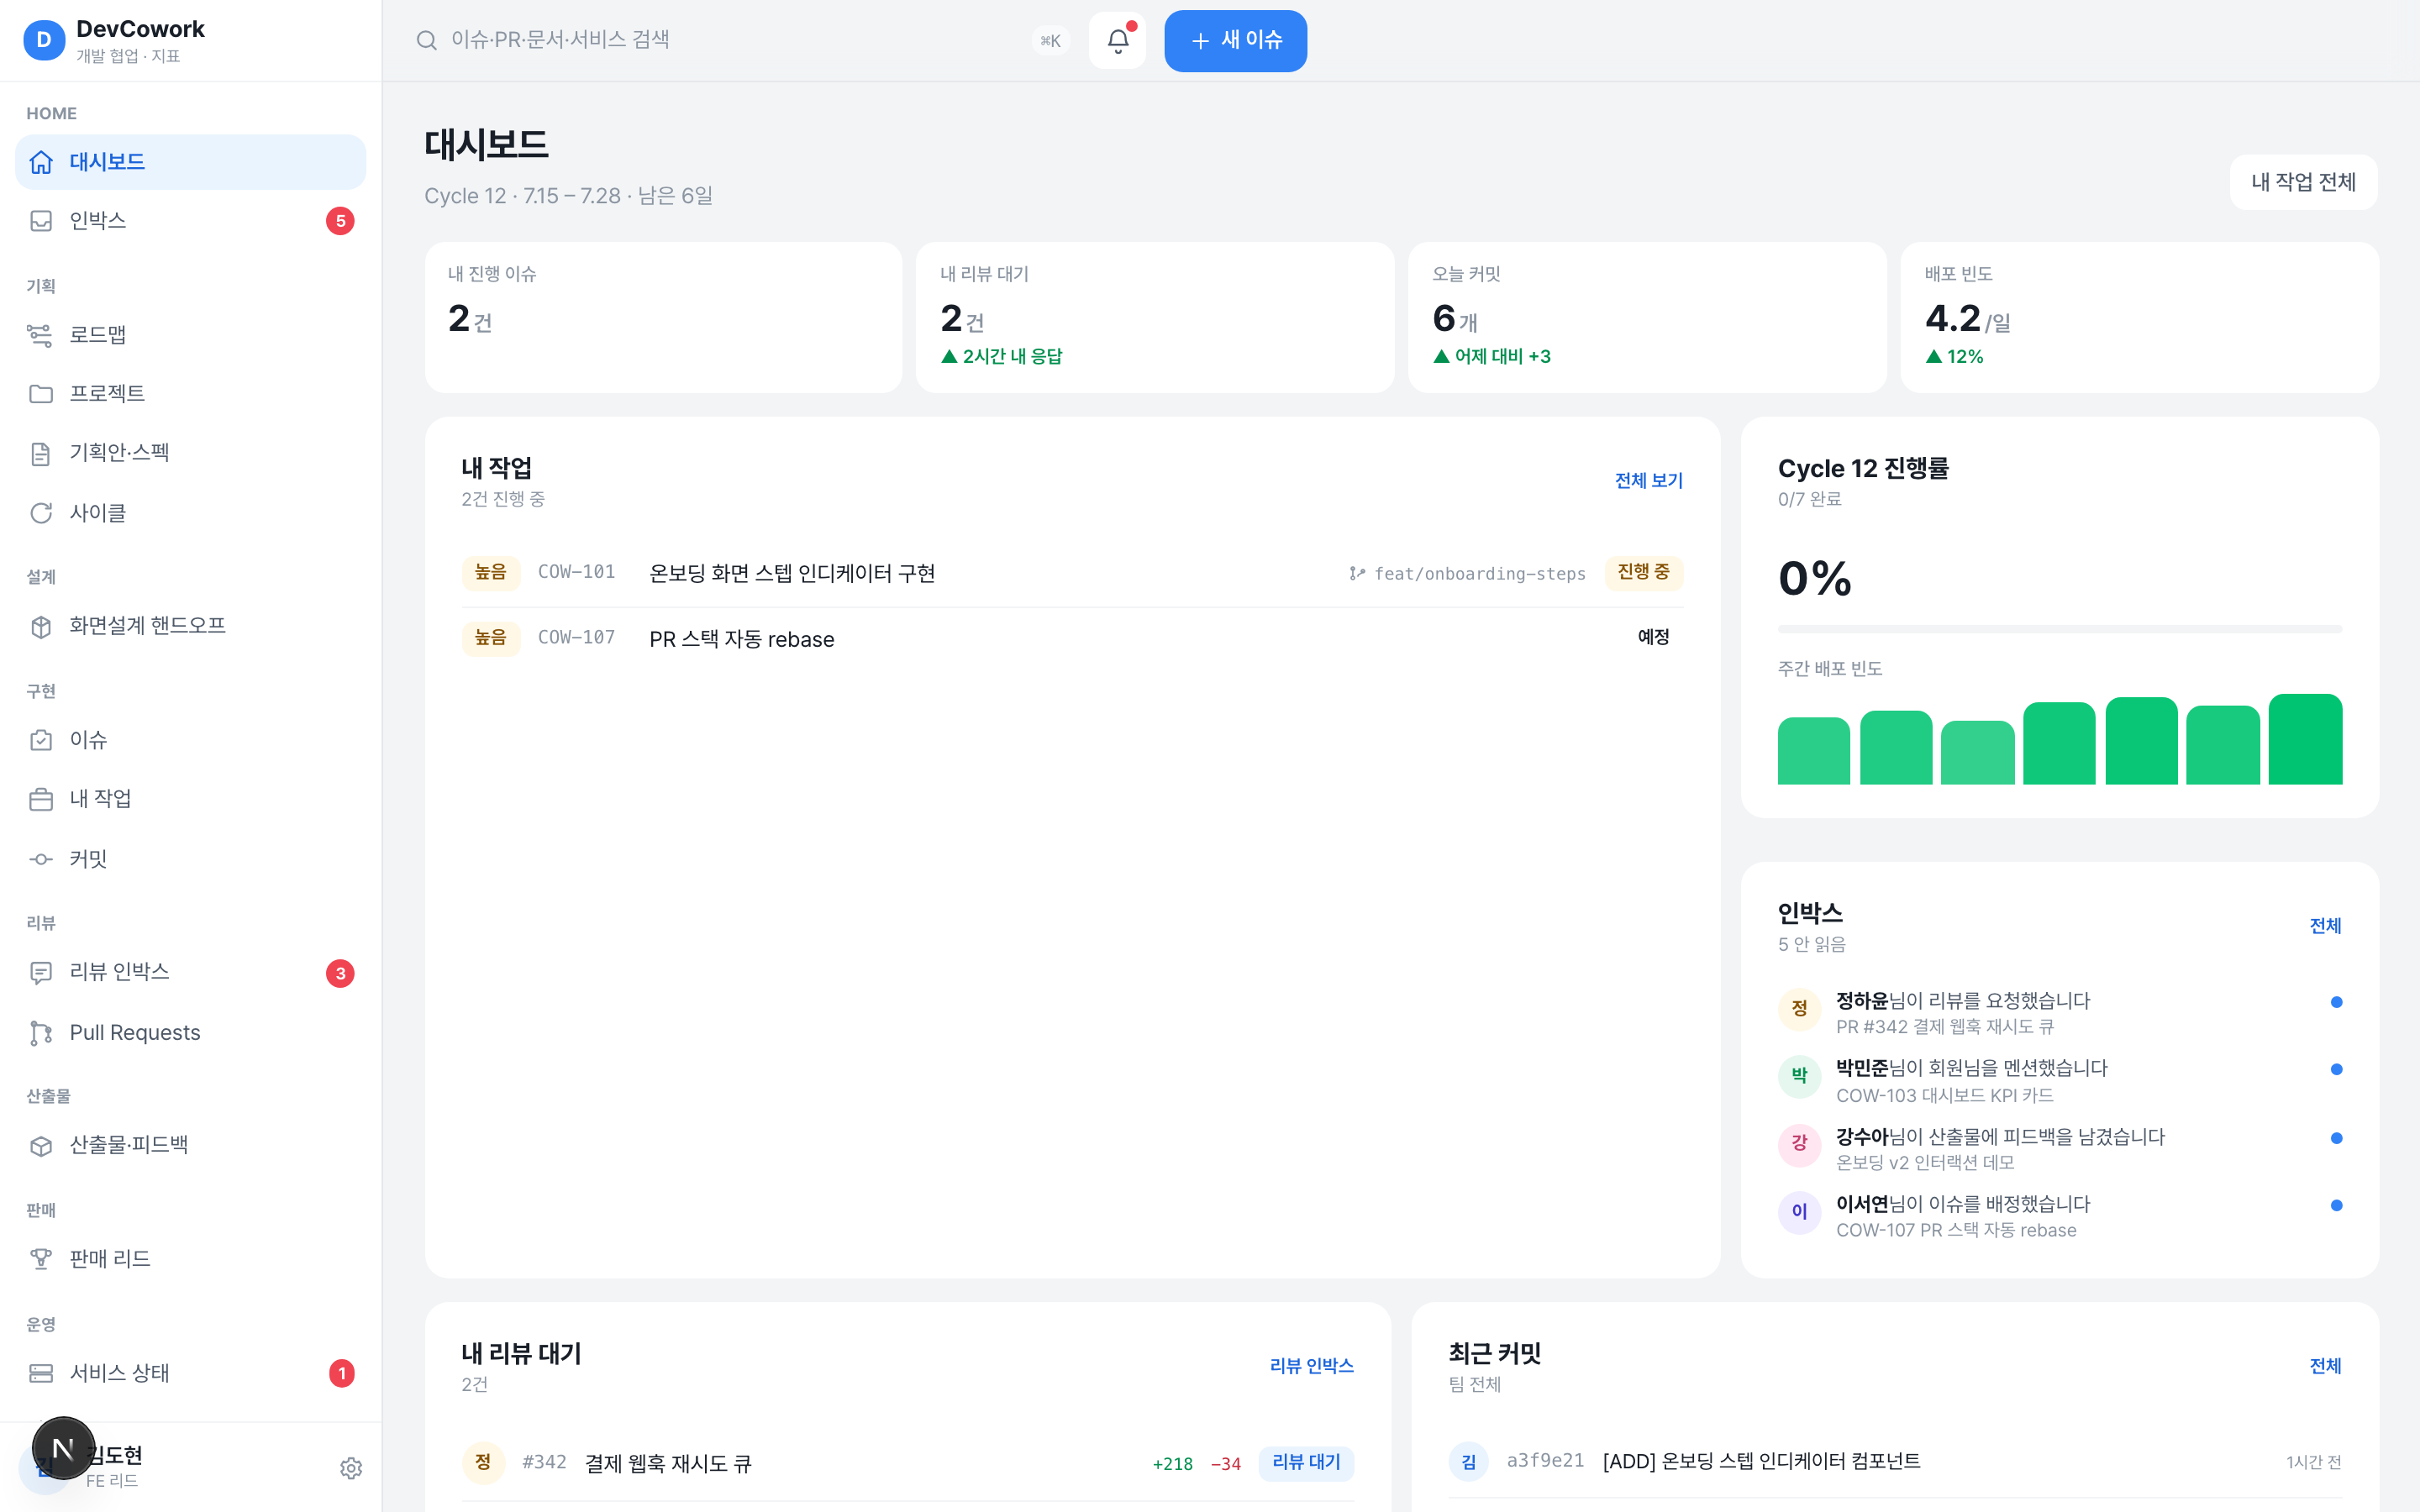2420x1512 pixels.
Task: Open task COW-101 온보딩 화면 스텝 인디케이터 구현
Action: click(x=1072, y=573)
